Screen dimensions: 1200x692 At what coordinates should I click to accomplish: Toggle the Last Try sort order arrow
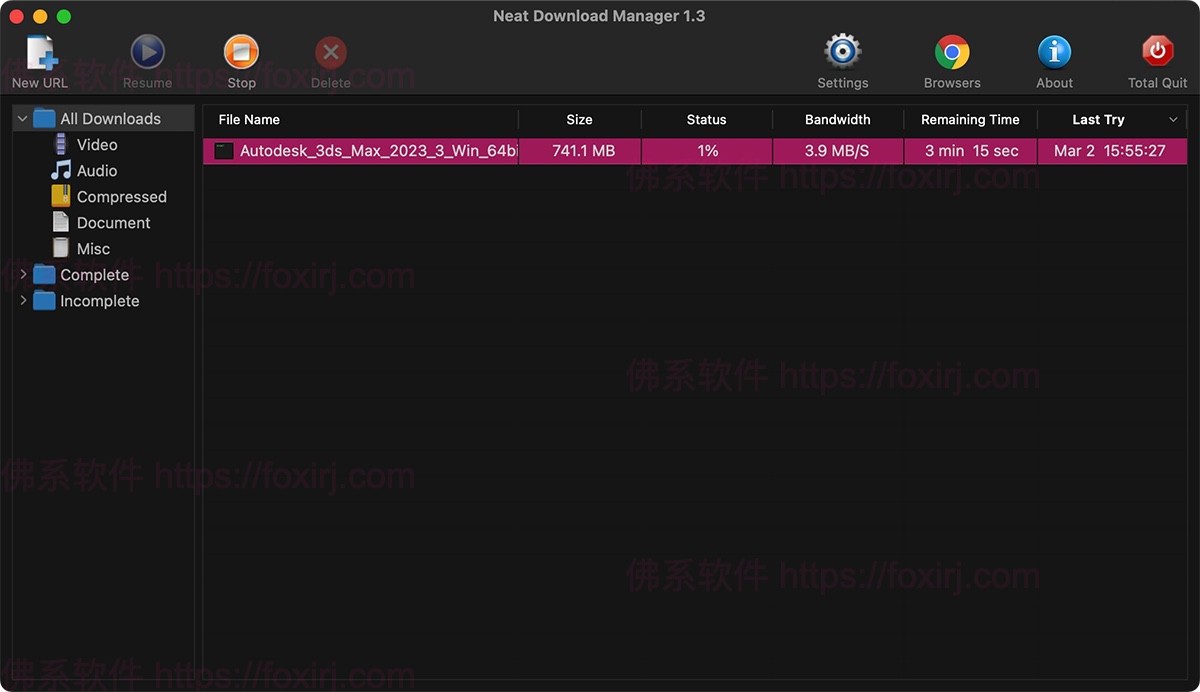click(x=1174, y=119)
